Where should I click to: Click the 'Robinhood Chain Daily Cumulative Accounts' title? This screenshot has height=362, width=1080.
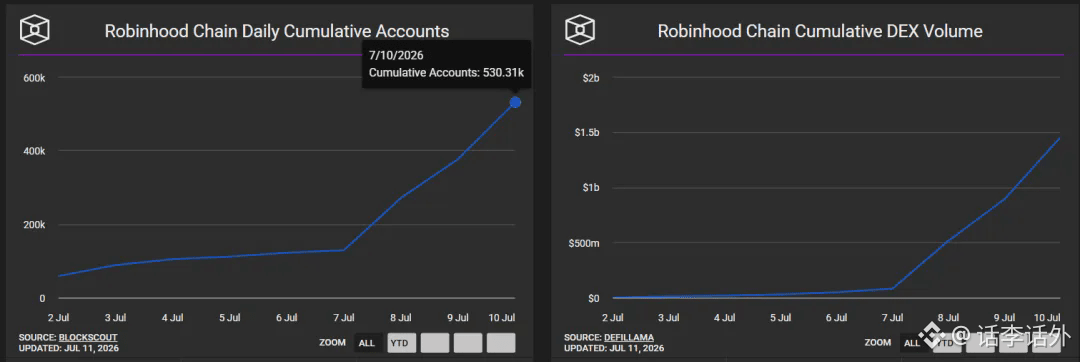pos(276,31)
